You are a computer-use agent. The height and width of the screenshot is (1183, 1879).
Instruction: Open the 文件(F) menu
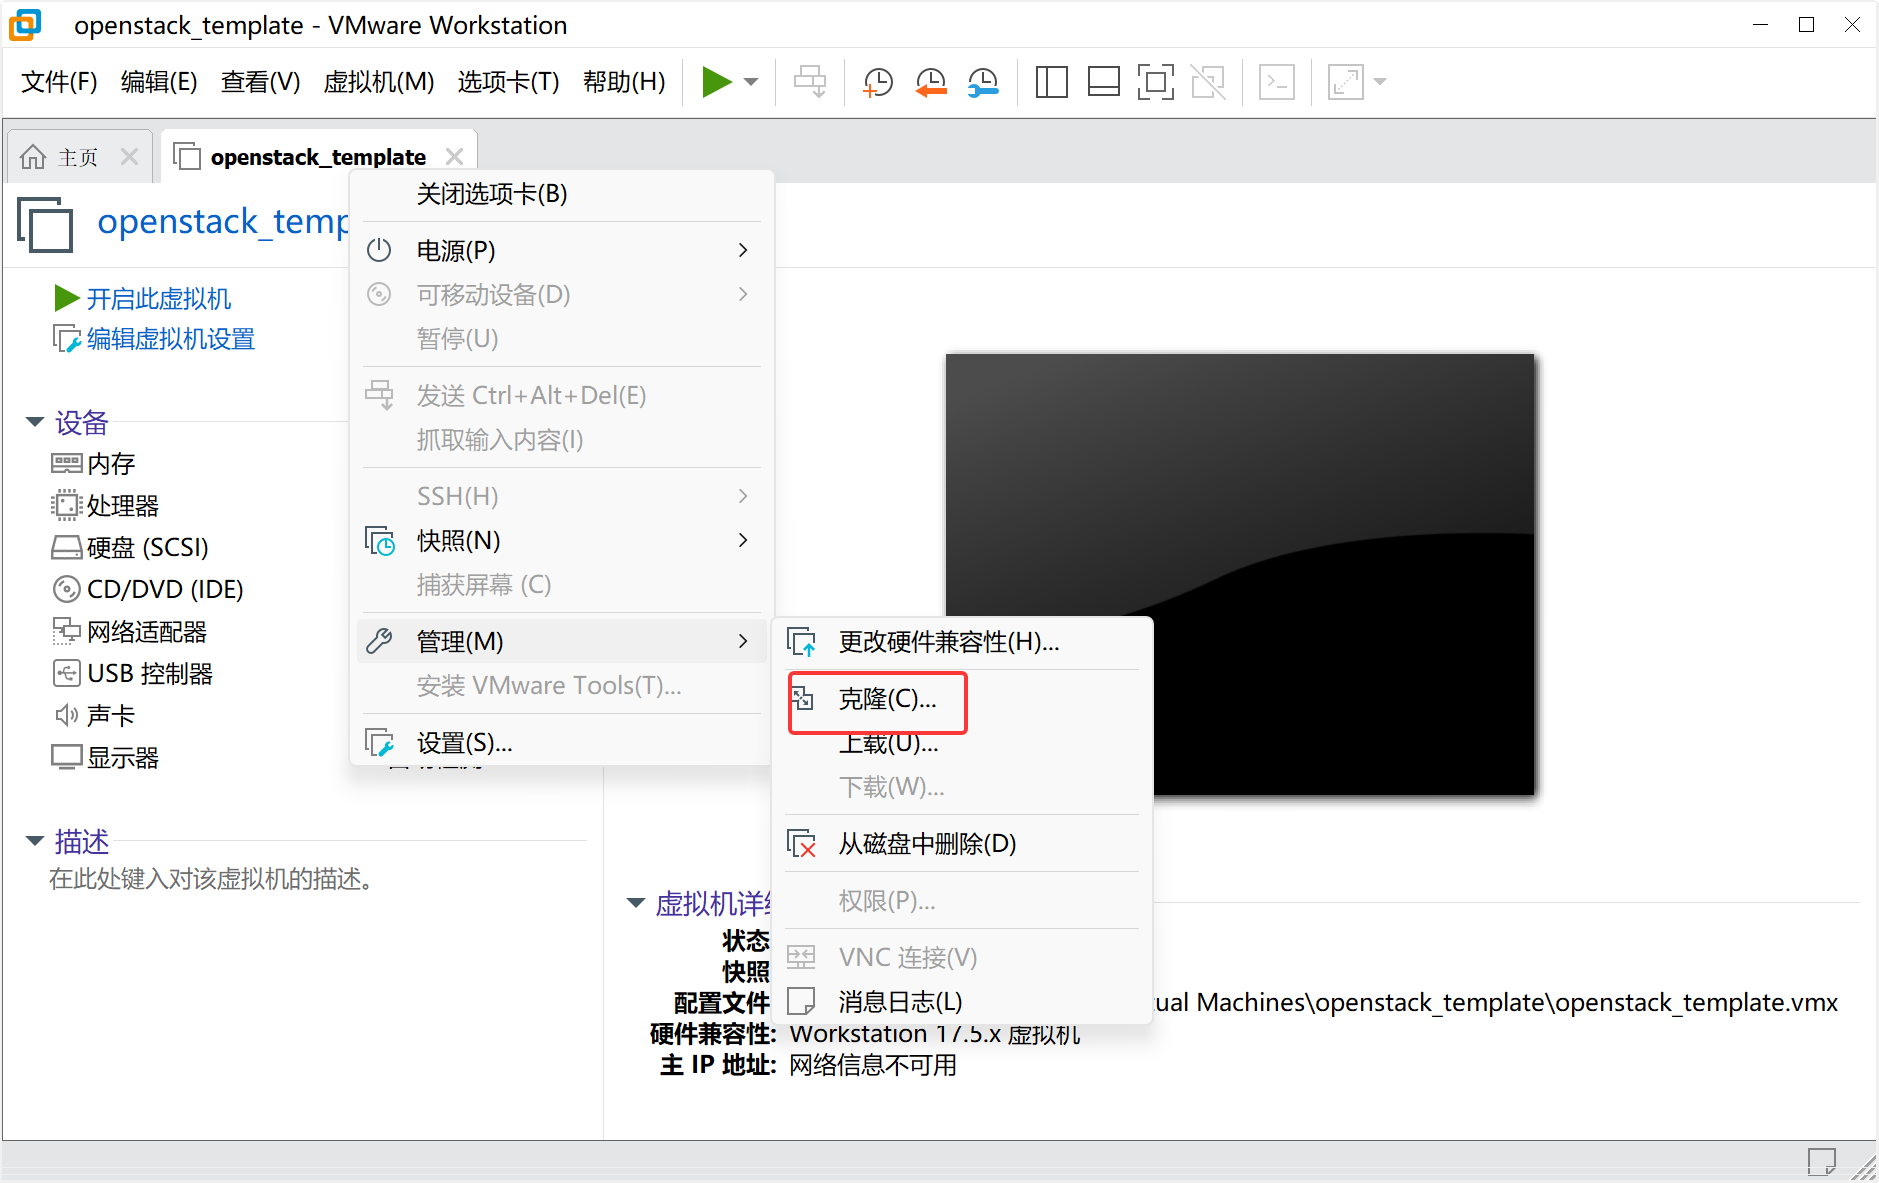pyautogui.click(x=59, y=82)
